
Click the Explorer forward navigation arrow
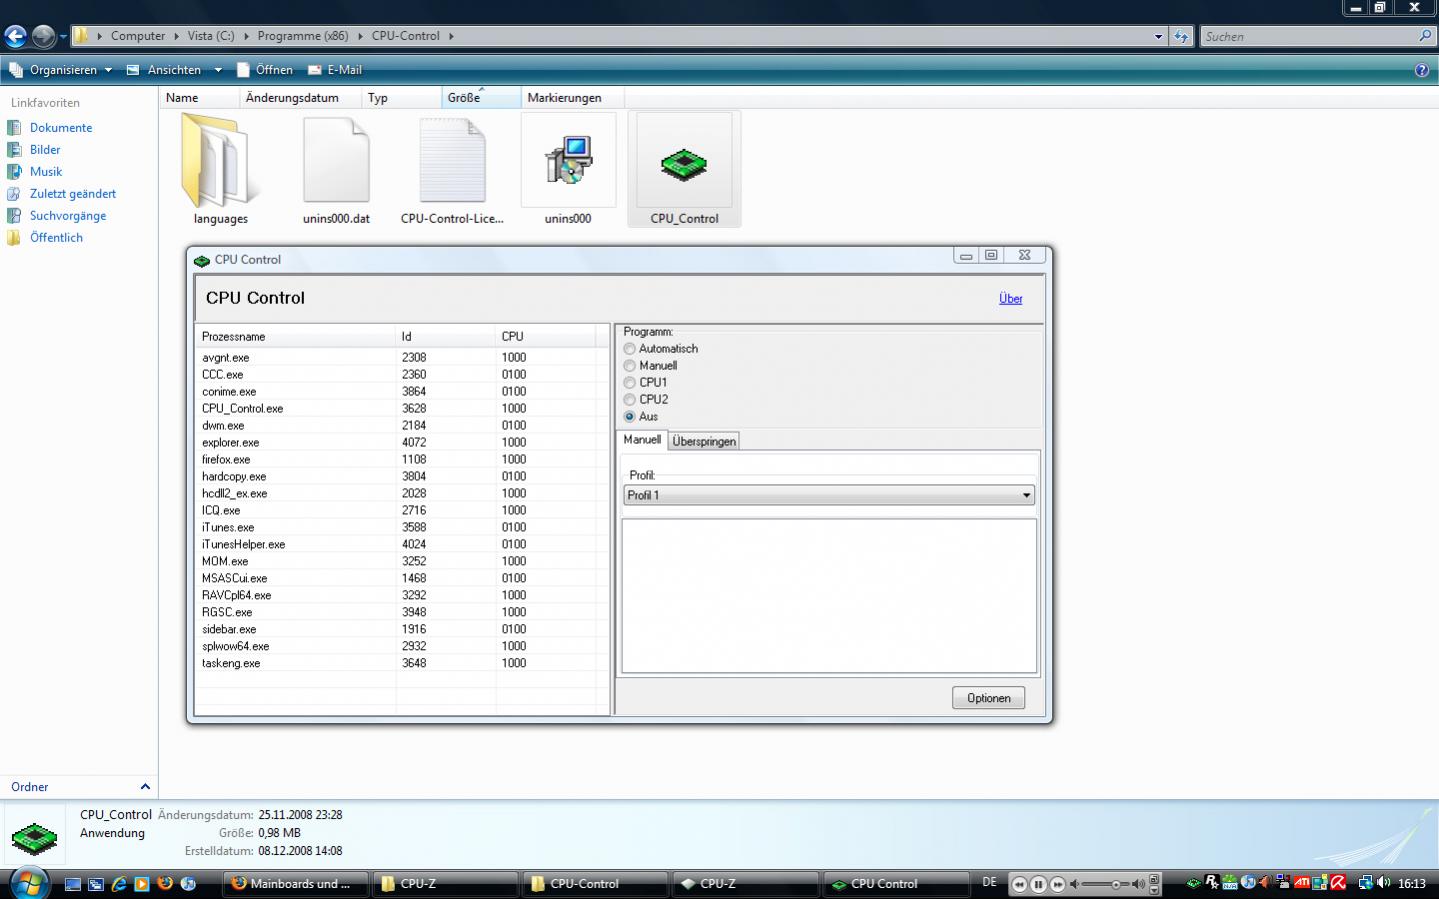pyautogui.click(x=43, y=37)
